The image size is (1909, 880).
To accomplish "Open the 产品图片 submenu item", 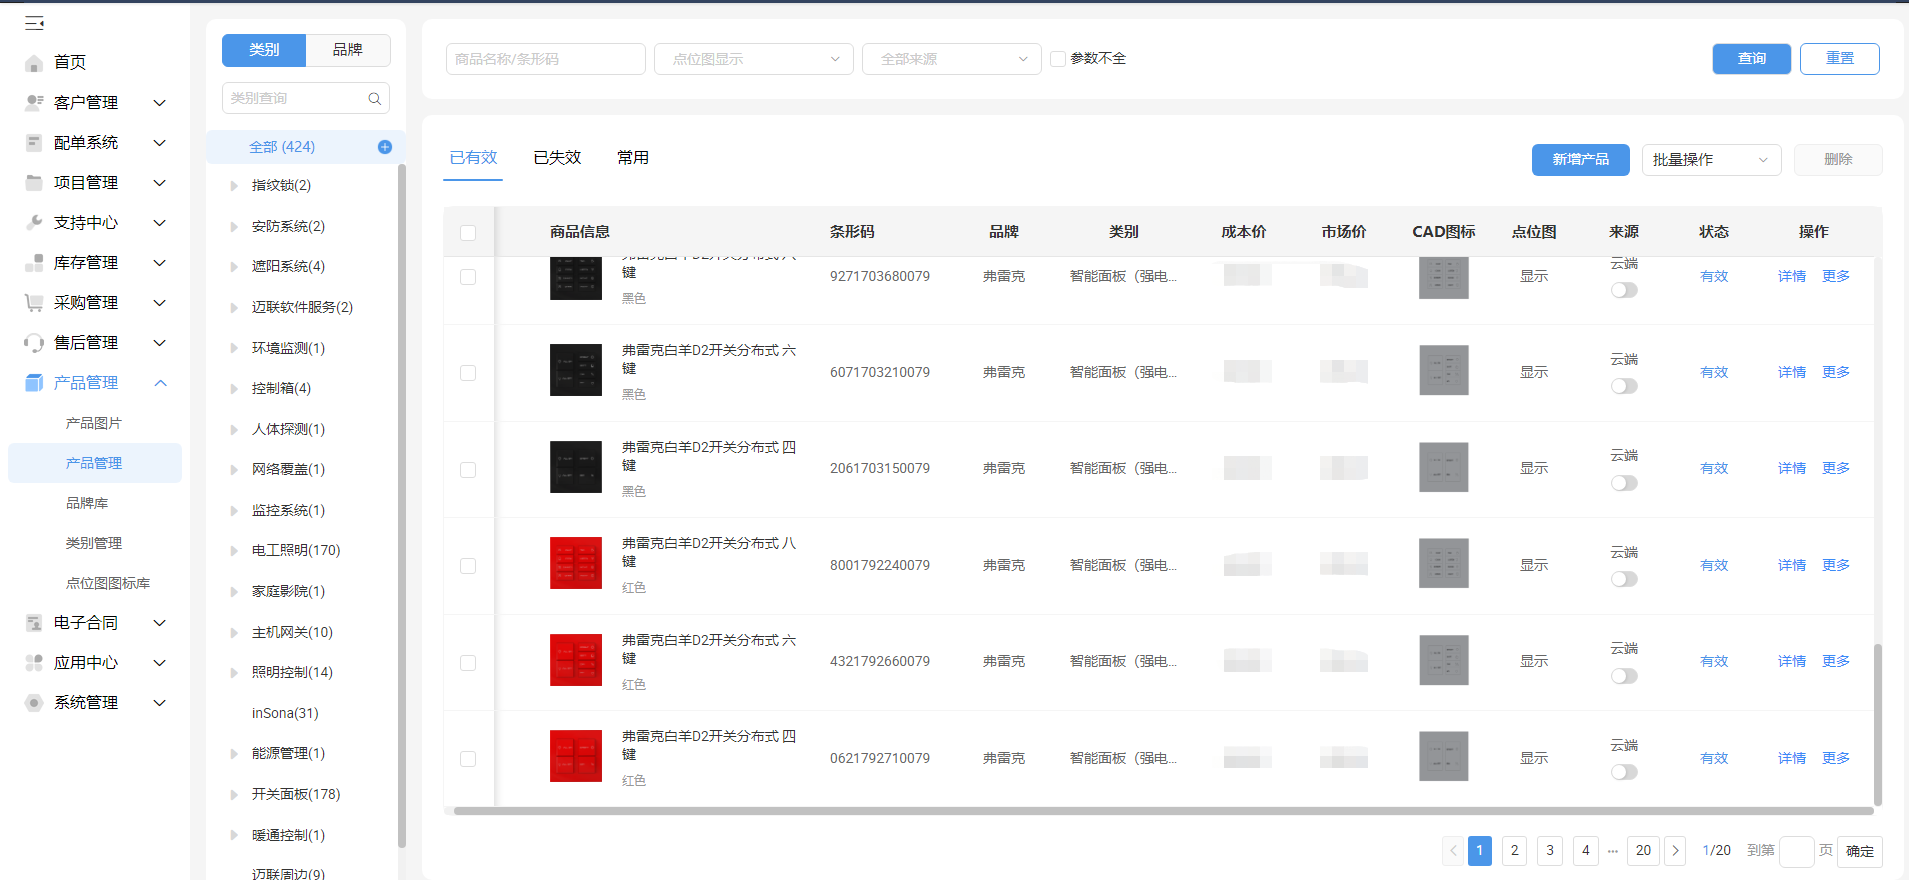I will [94, 423].
